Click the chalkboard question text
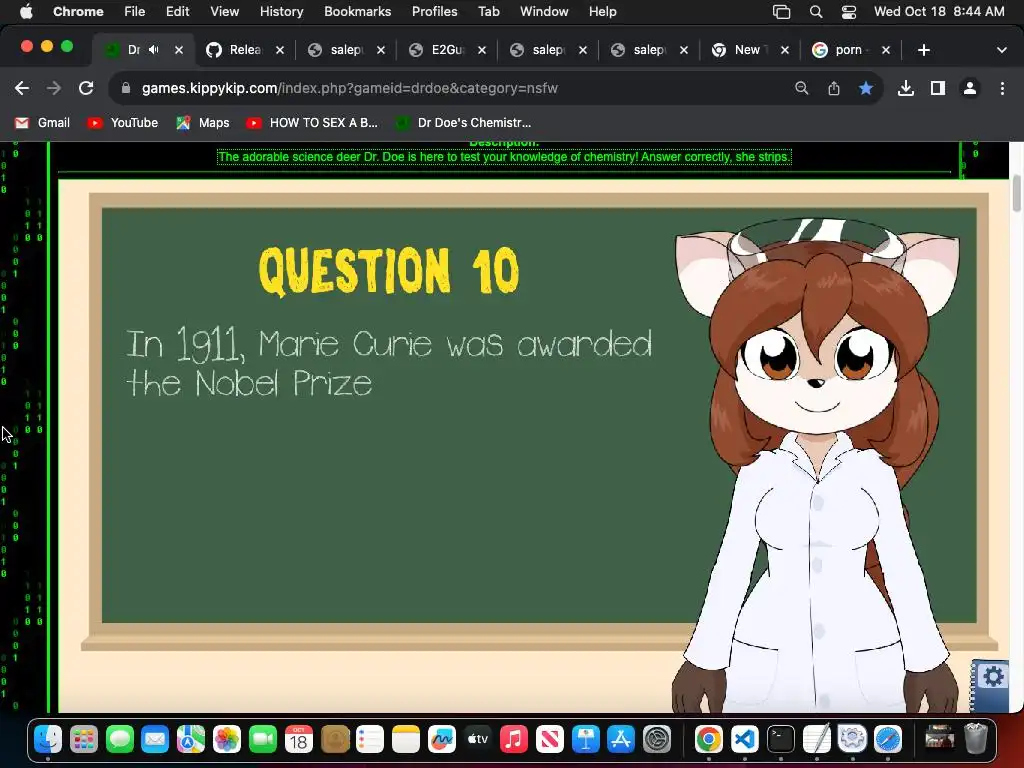The height and width of the screenshot is (768, 1024). coord(389,363)
